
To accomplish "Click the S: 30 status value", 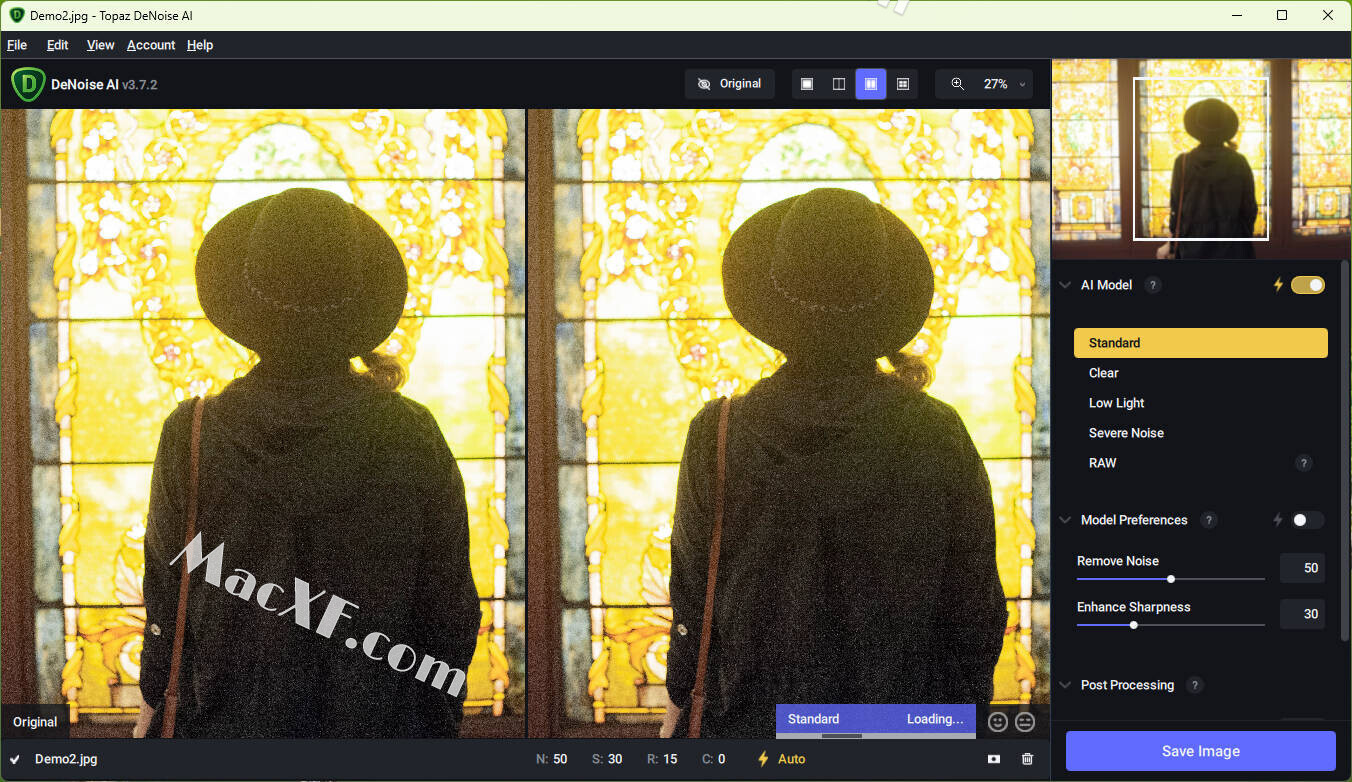I will (607, 759).
